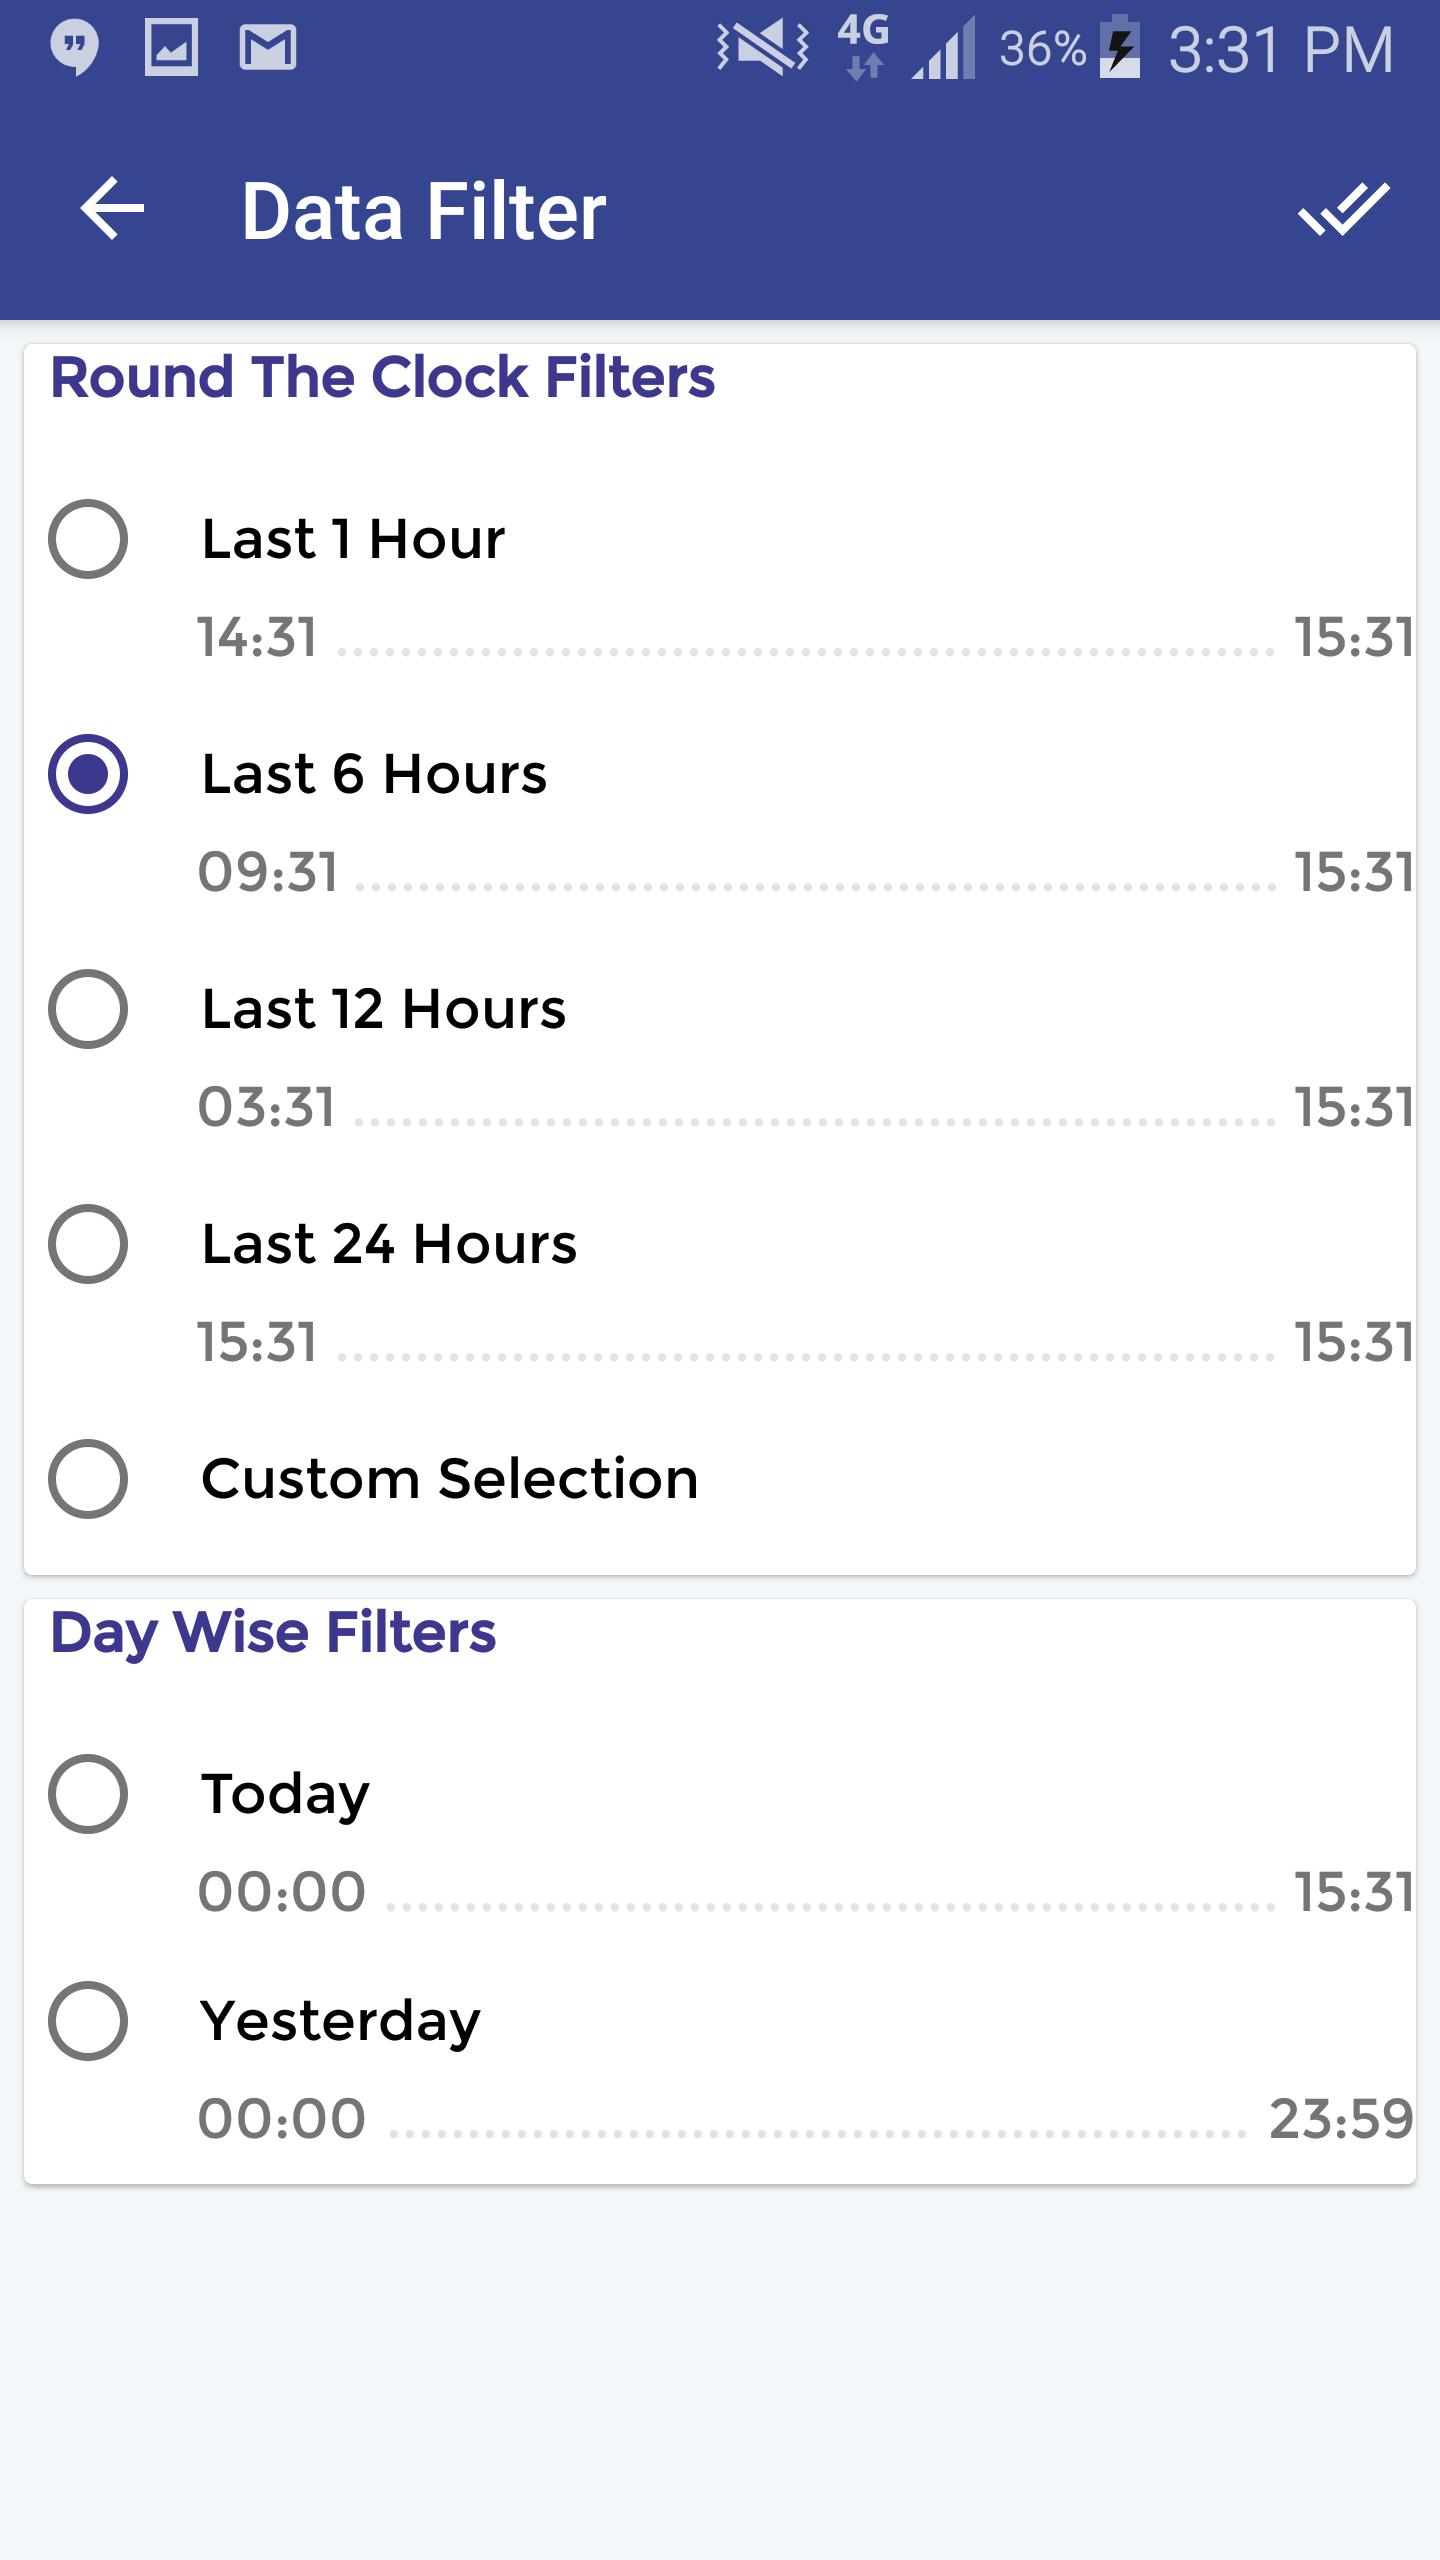
Task: Open the Hangouts notification icon
Action: (75, 48)
